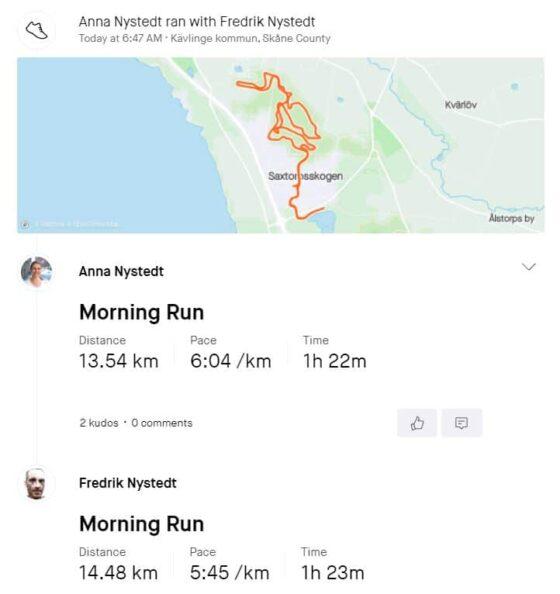Click Fredrik's 5:45 /km pace value
The height and width of the screenshot is (594, 560).
[230, 572]
